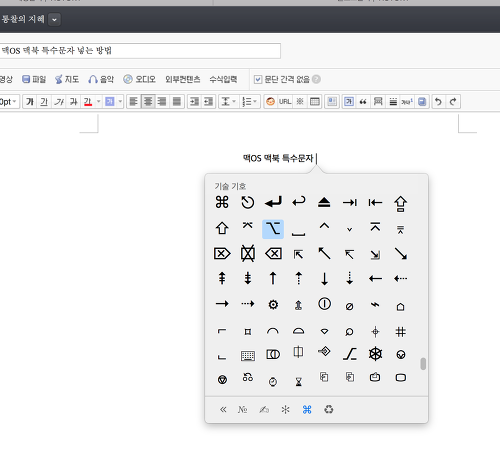This screenshot has width=500, height=451.
Task: Pick red underlined font color
Action: (88, 101)
